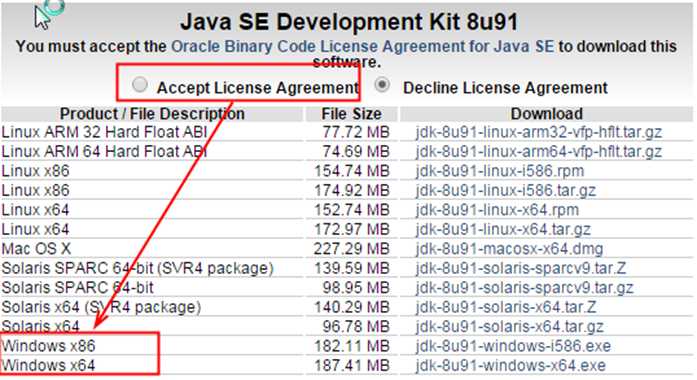Download jdk-8u91-linux-x64.rpm file
The width and height of the screenshot is (697, 380).
[497, 210]
